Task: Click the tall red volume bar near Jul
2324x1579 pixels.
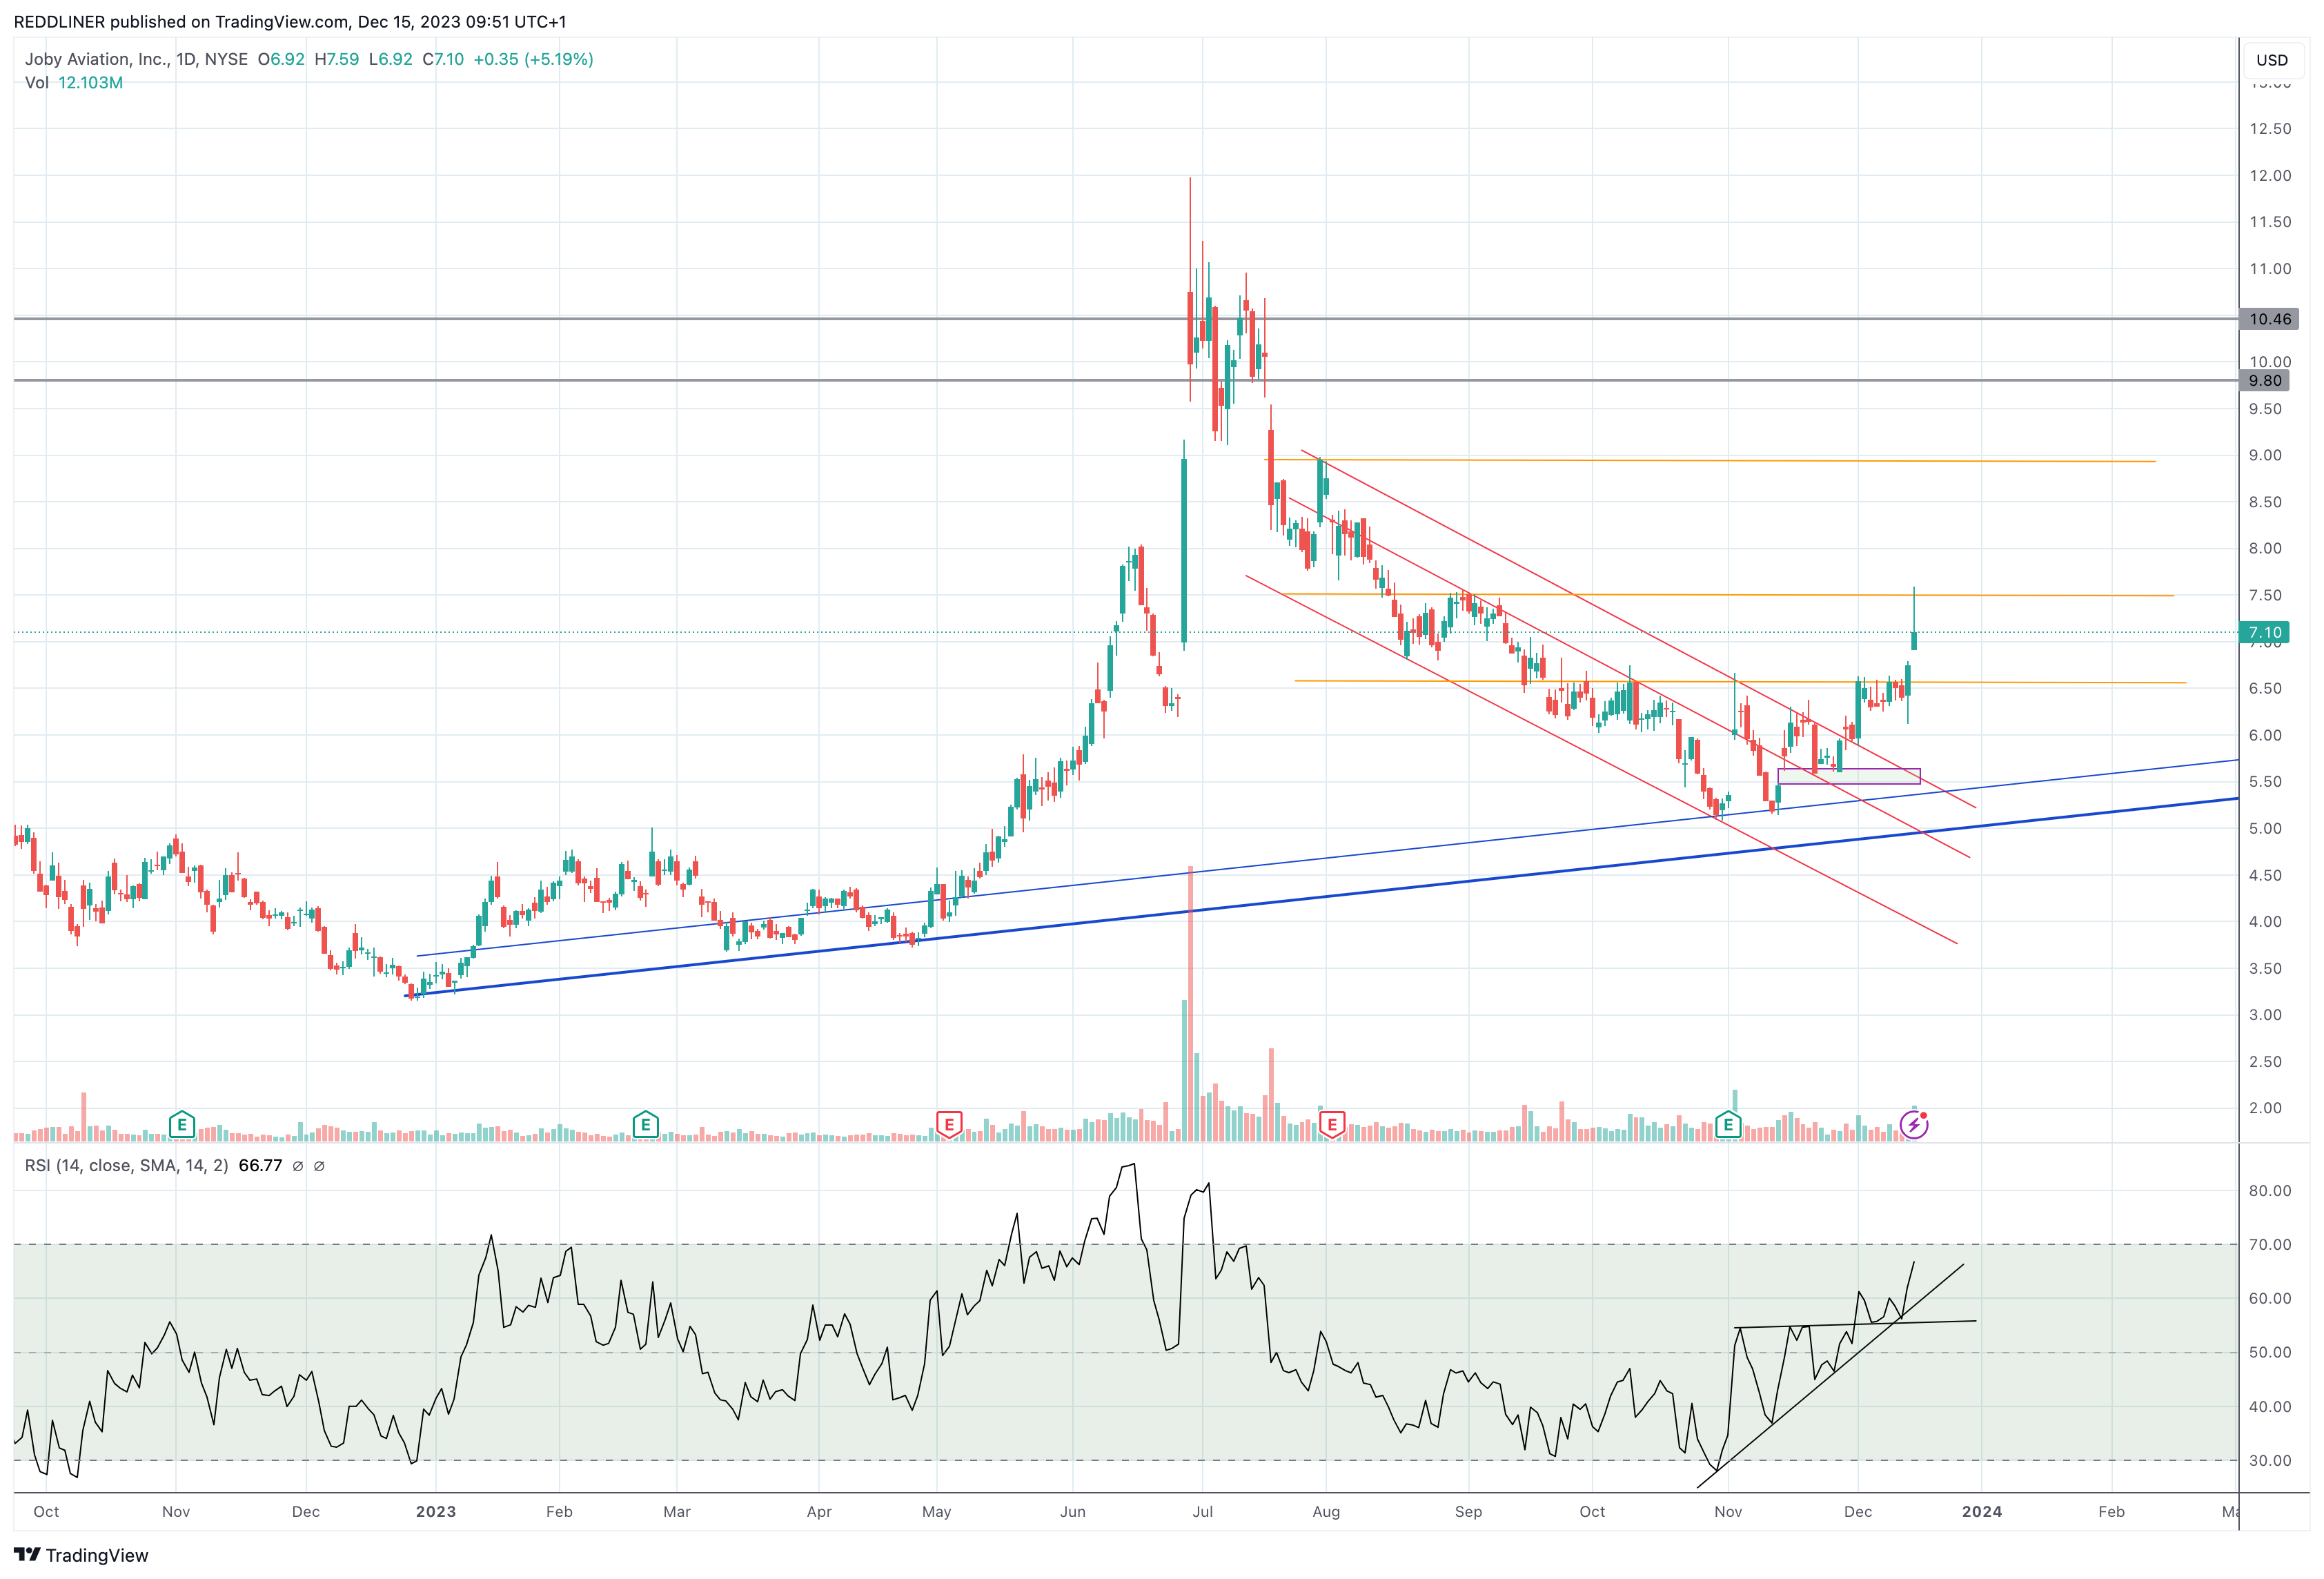Action: tap(1190, 1004)
